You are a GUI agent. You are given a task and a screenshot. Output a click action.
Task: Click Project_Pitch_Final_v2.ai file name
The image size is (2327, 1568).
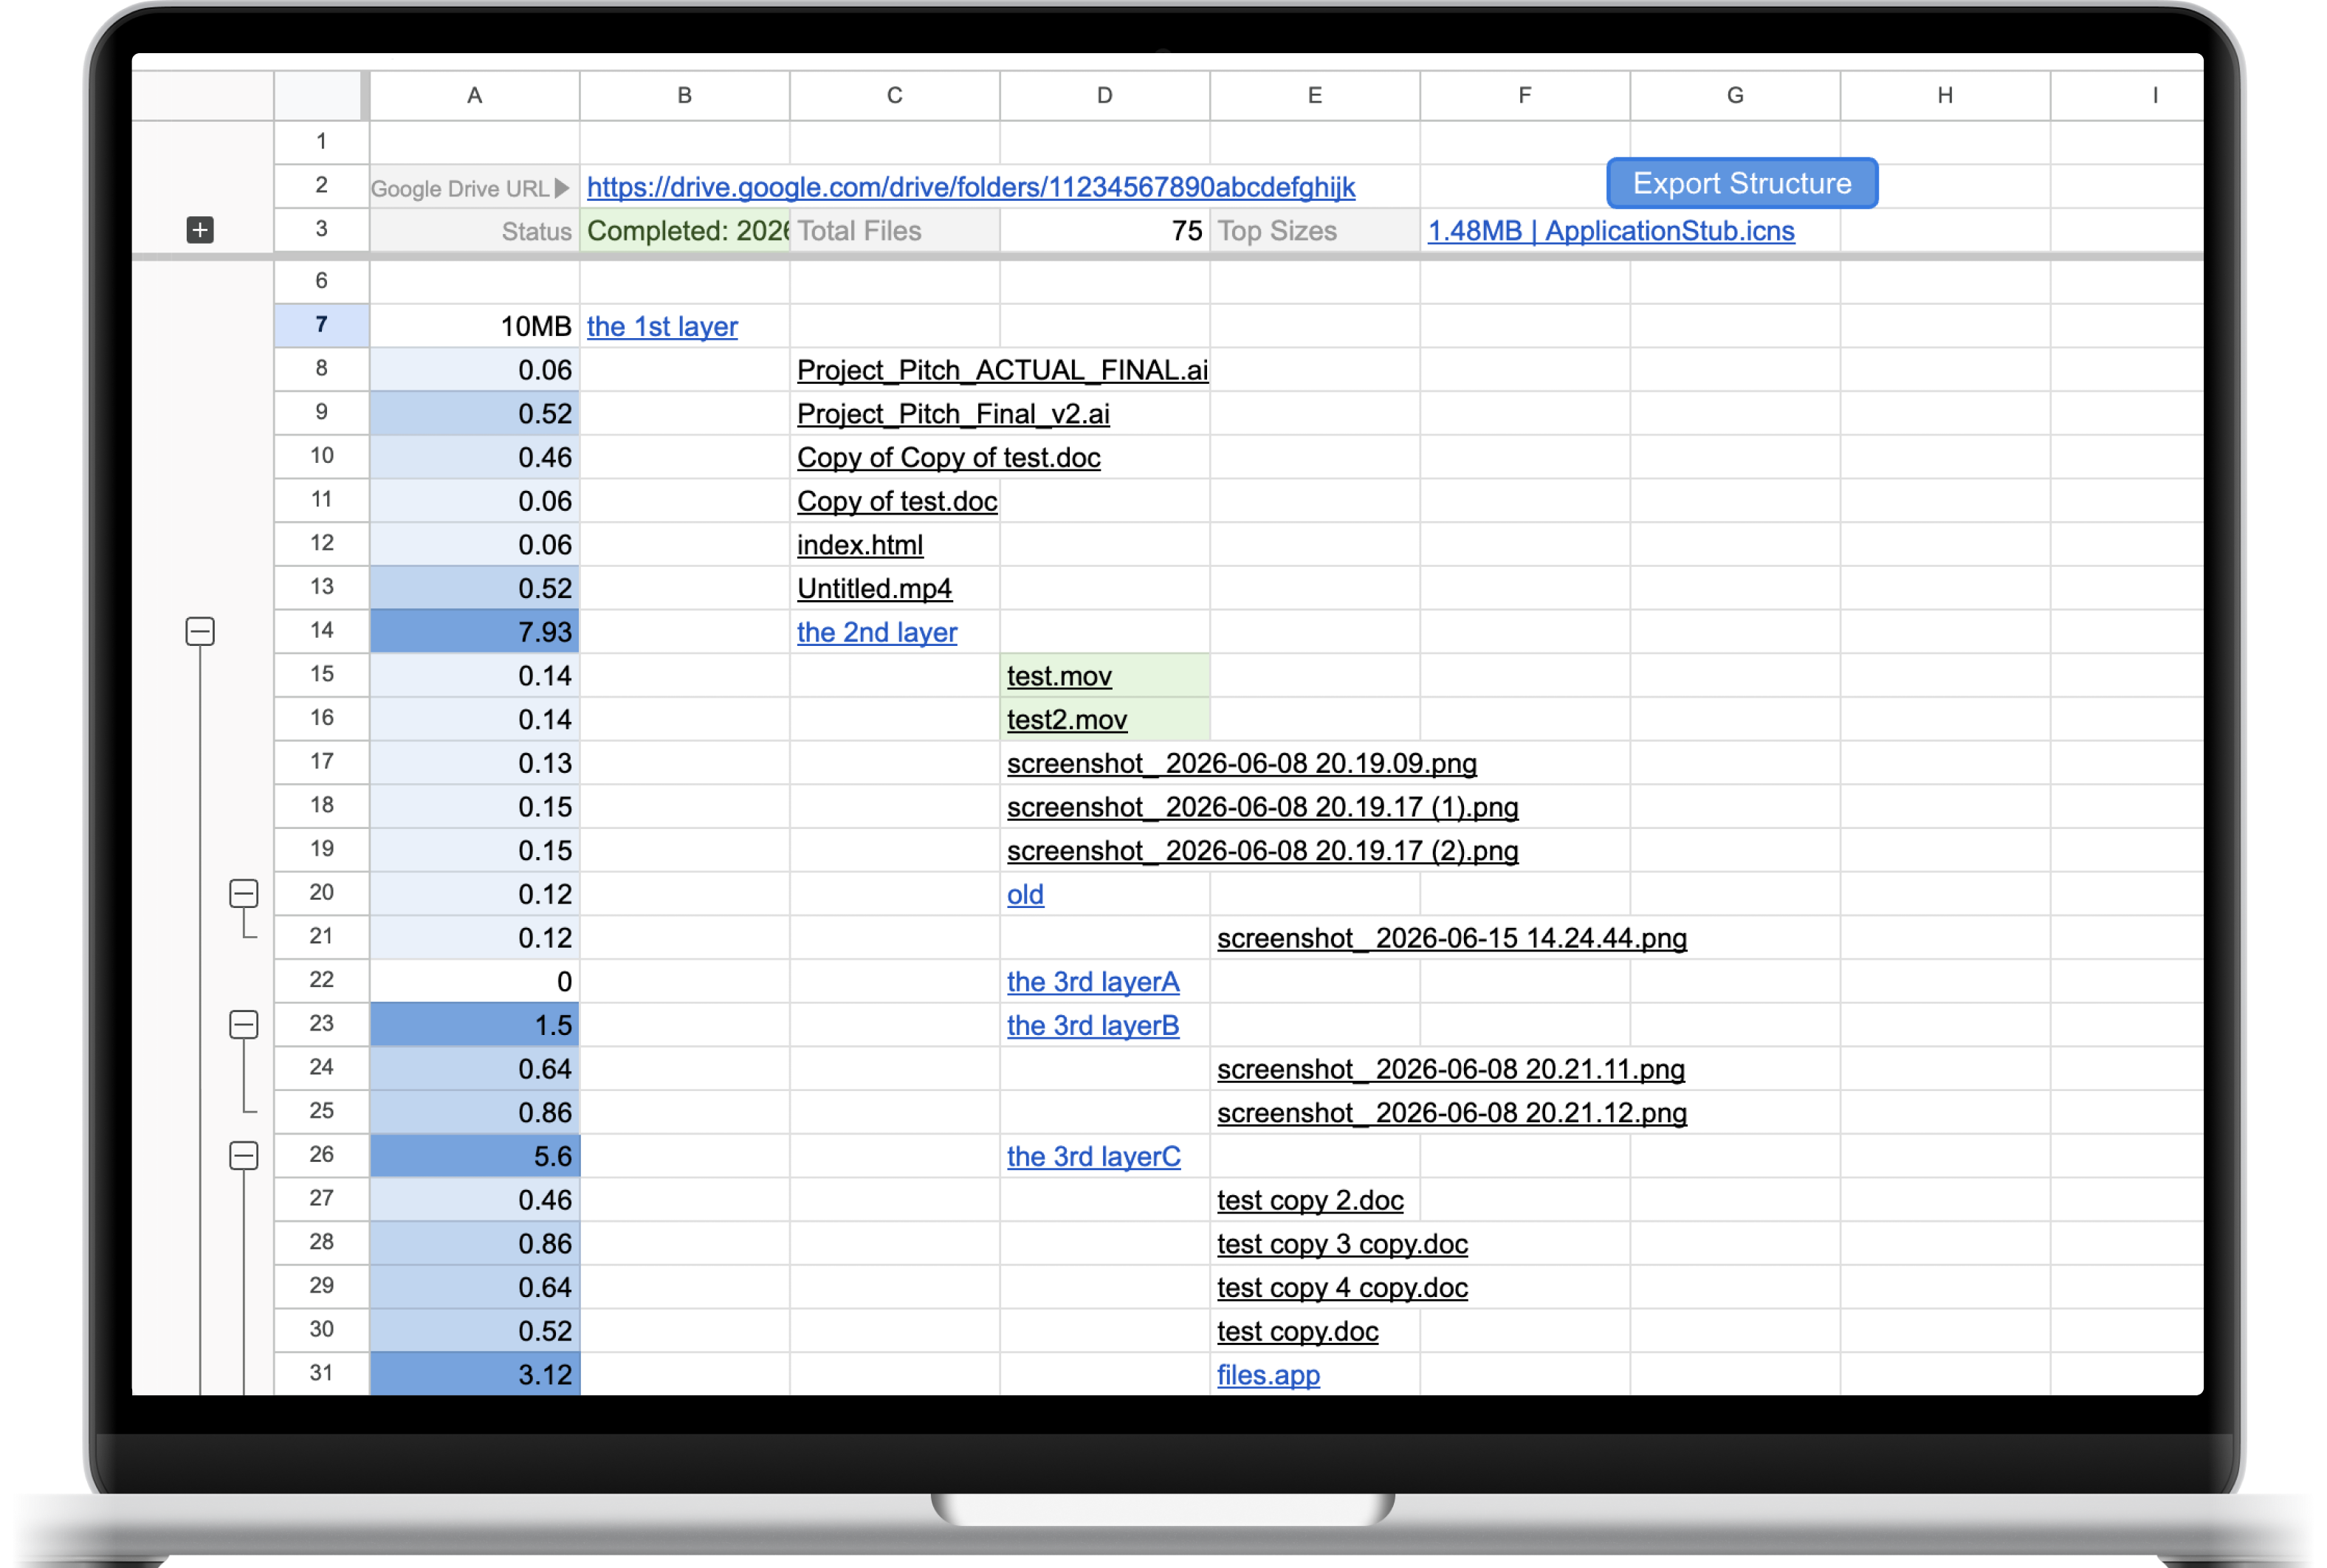[x=953, y=414]
